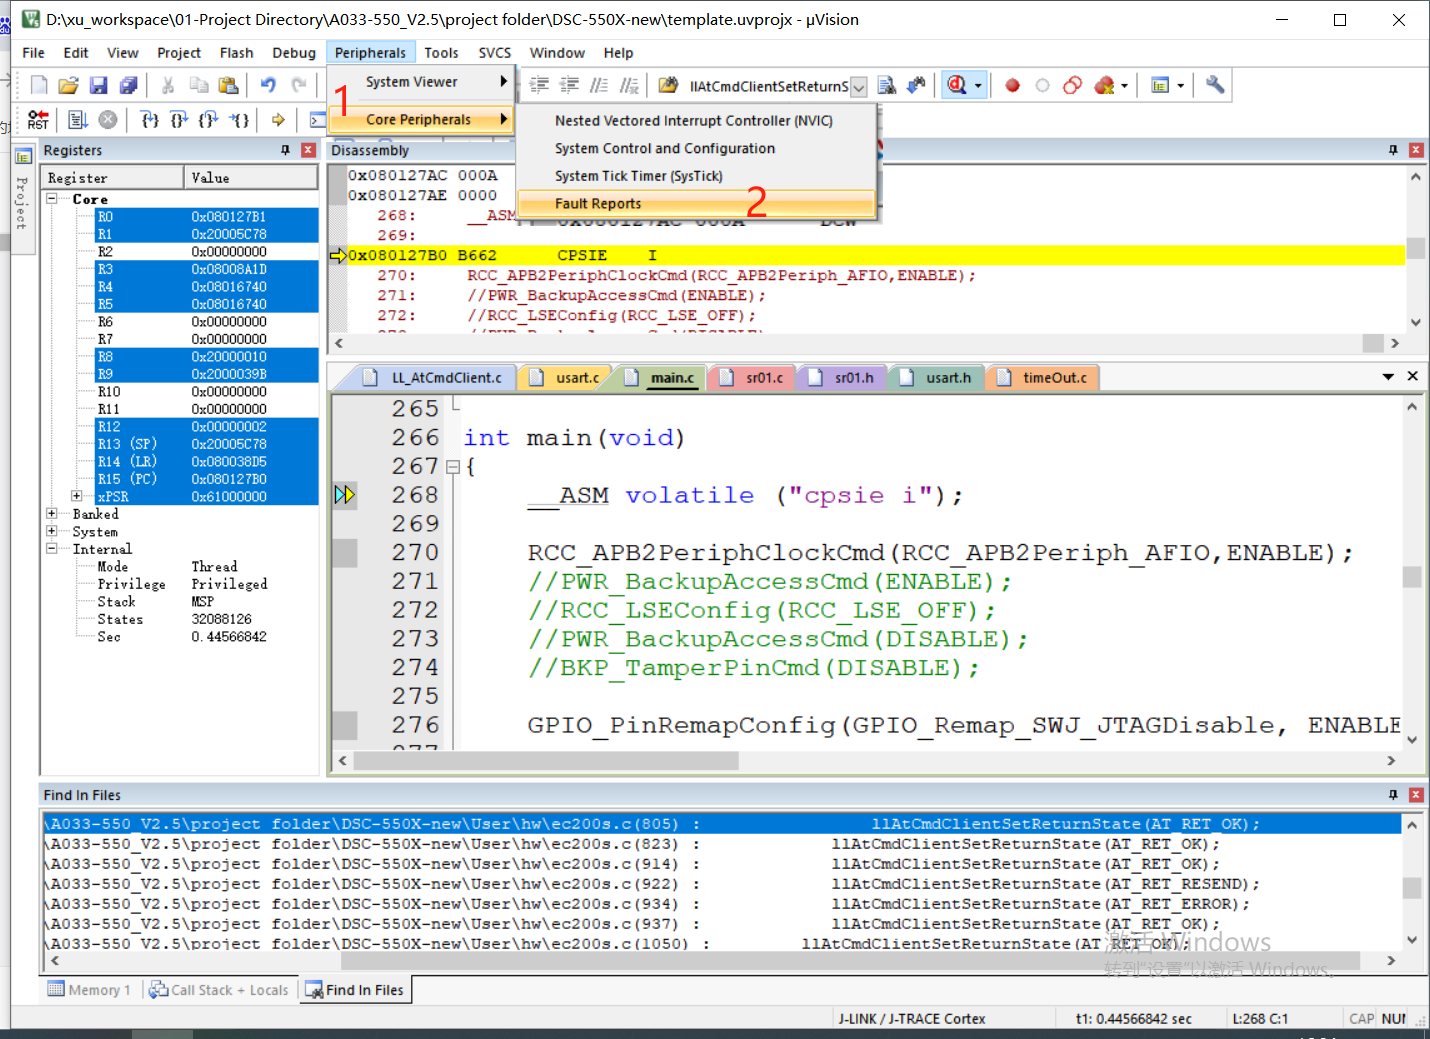Viewport: 1430px width, 1039px height.
Task: Collapse the main function code fold
Action: coord(452,467)
